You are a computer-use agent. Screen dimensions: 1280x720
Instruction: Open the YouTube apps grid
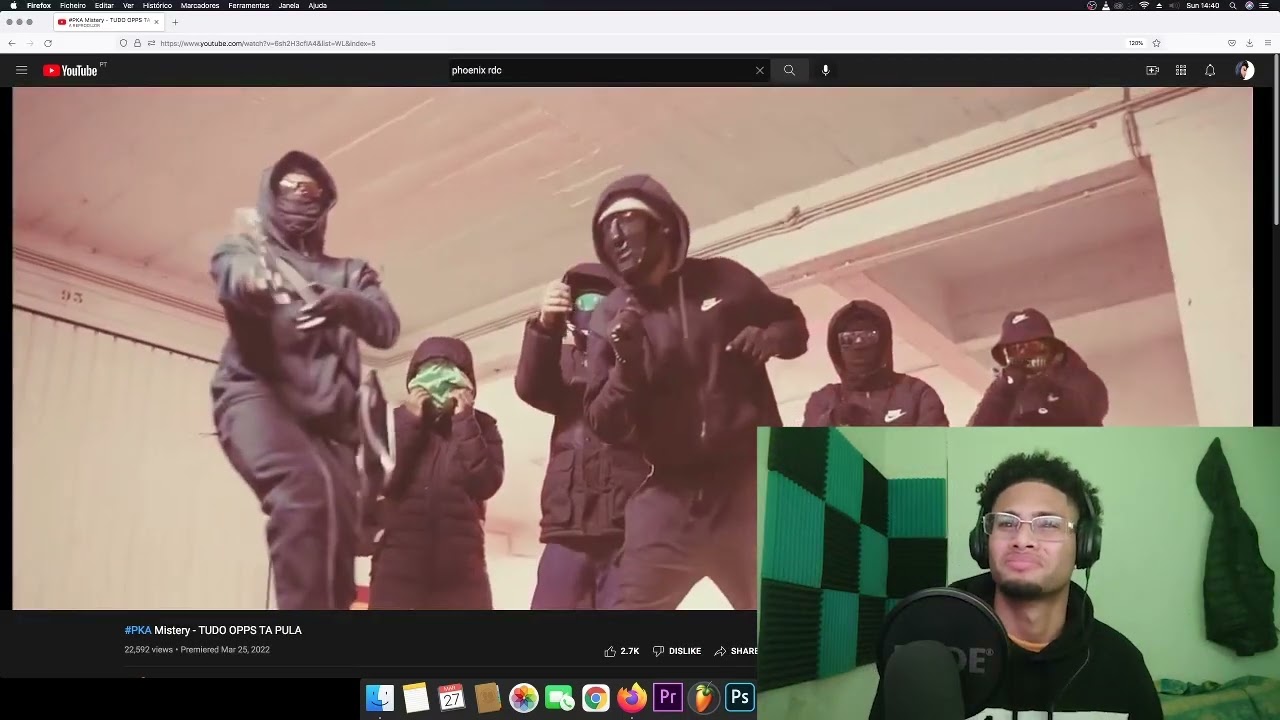click(1181, 70)
